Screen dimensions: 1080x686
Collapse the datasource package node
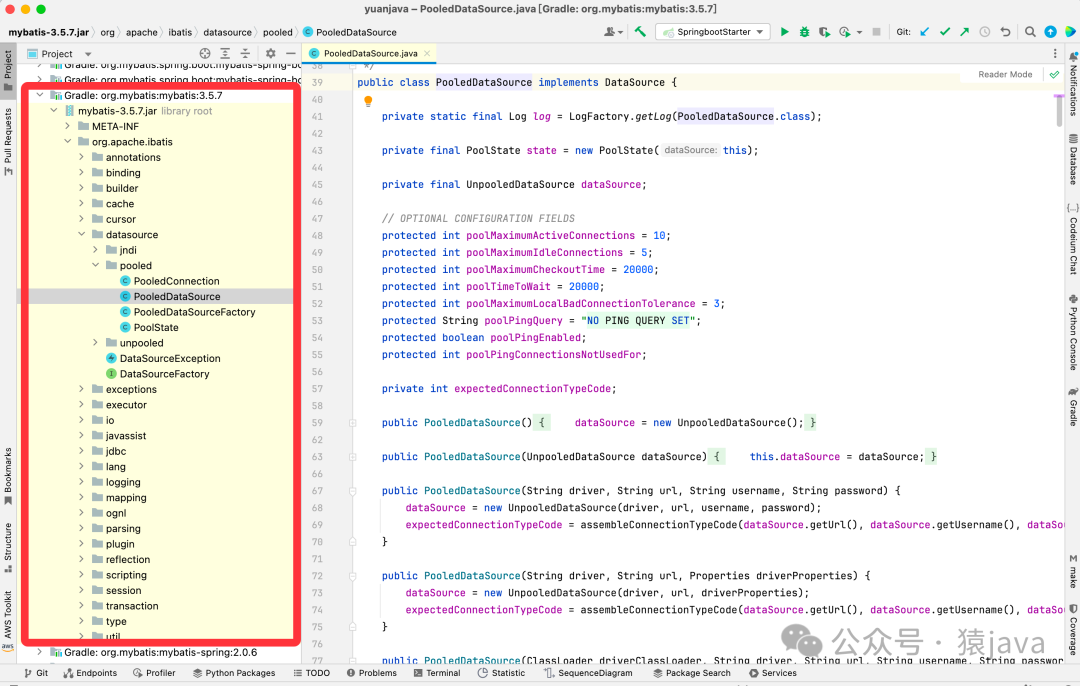click(x=81, y=234)
